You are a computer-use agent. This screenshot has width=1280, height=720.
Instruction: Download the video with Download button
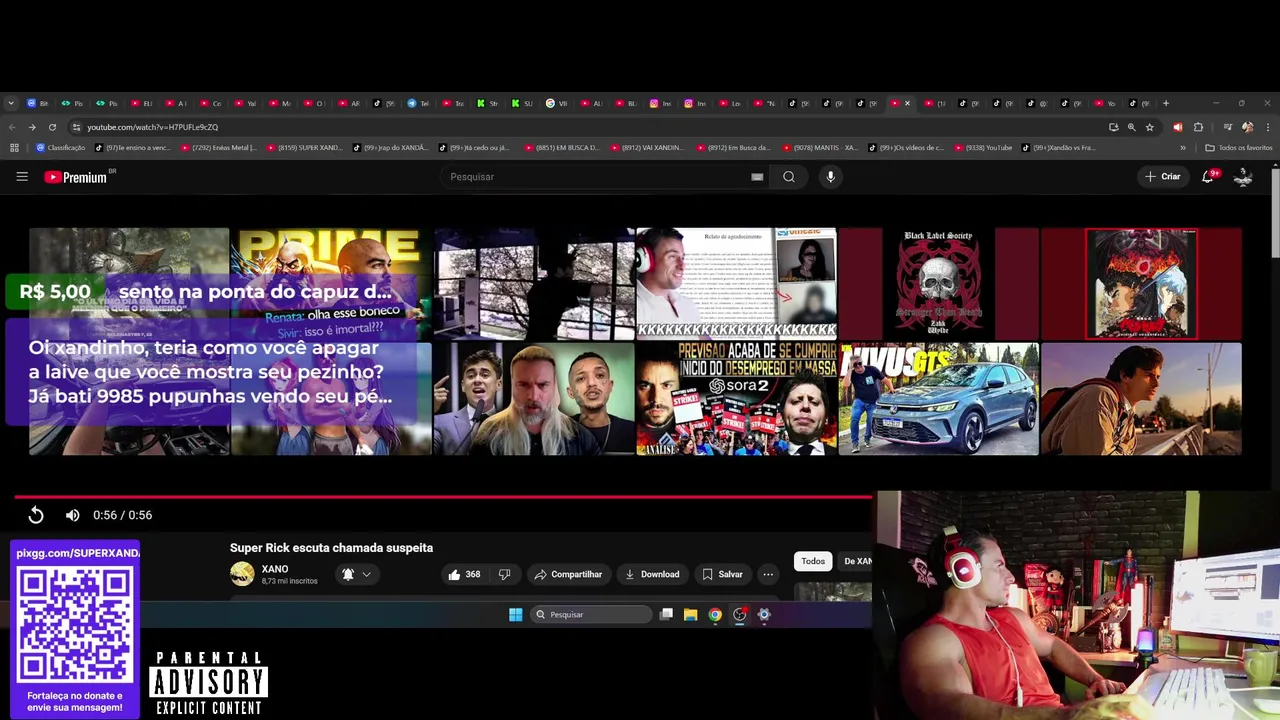point(652,574)
